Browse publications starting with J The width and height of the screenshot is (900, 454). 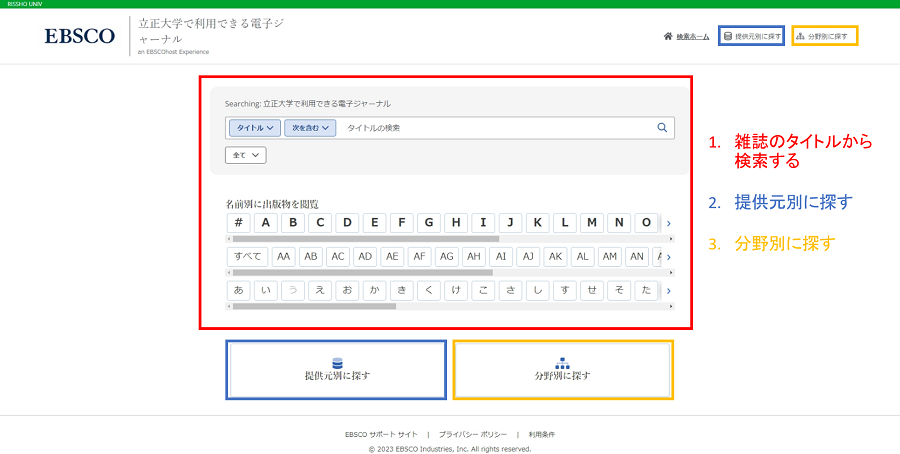pos(510,223)
